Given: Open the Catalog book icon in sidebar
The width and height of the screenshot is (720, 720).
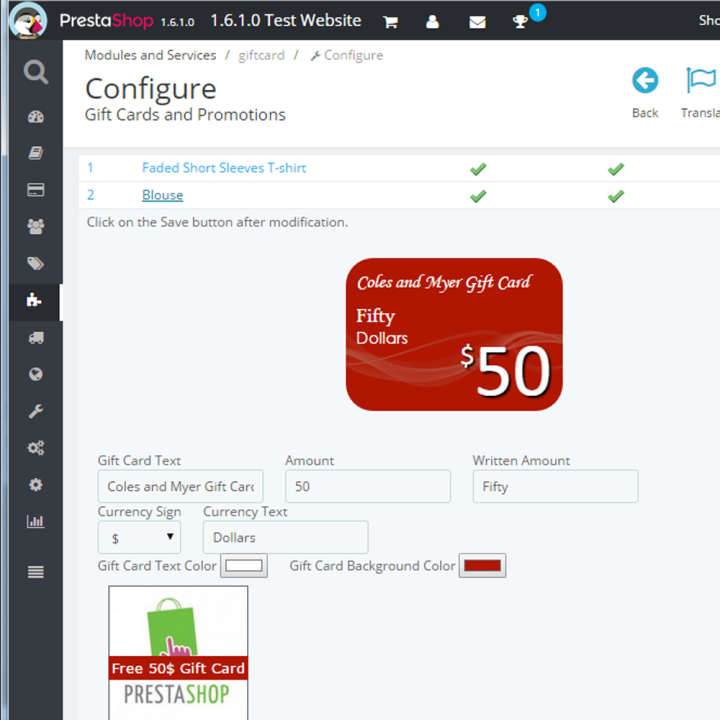Looking at the screenshot, I should [36, 153].
